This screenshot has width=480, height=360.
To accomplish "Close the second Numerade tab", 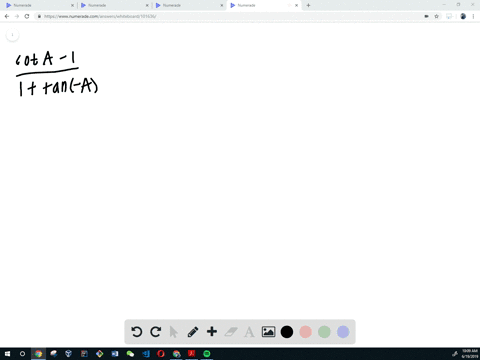I will pyautogui.click(x=147, y=5).
